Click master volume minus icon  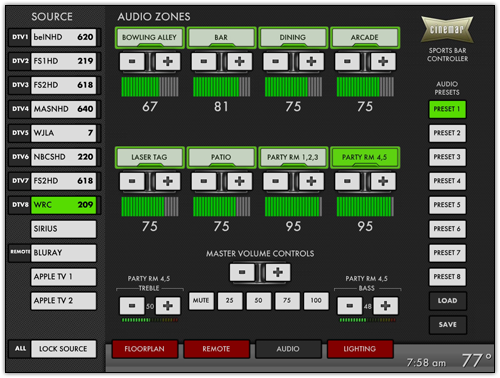point(242,272)
